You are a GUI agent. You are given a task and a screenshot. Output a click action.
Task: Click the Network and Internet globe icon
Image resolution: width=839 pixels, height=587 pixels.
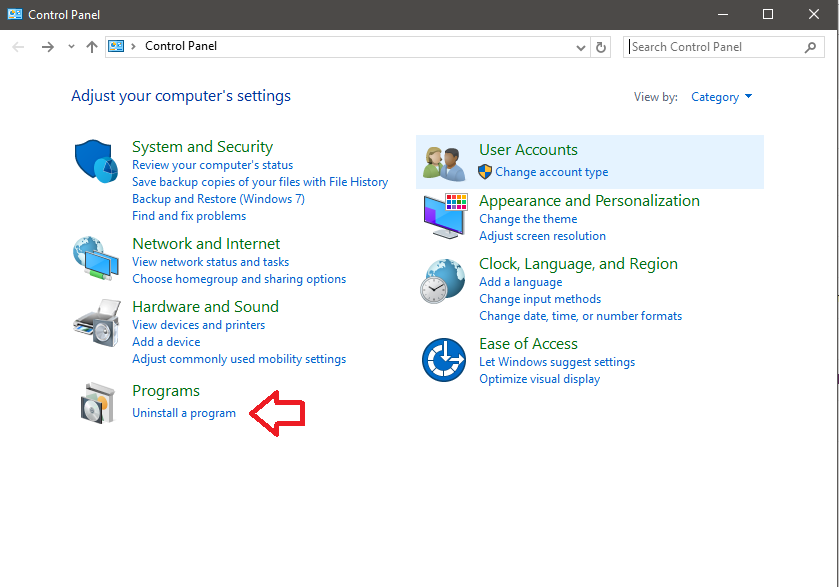96,258
